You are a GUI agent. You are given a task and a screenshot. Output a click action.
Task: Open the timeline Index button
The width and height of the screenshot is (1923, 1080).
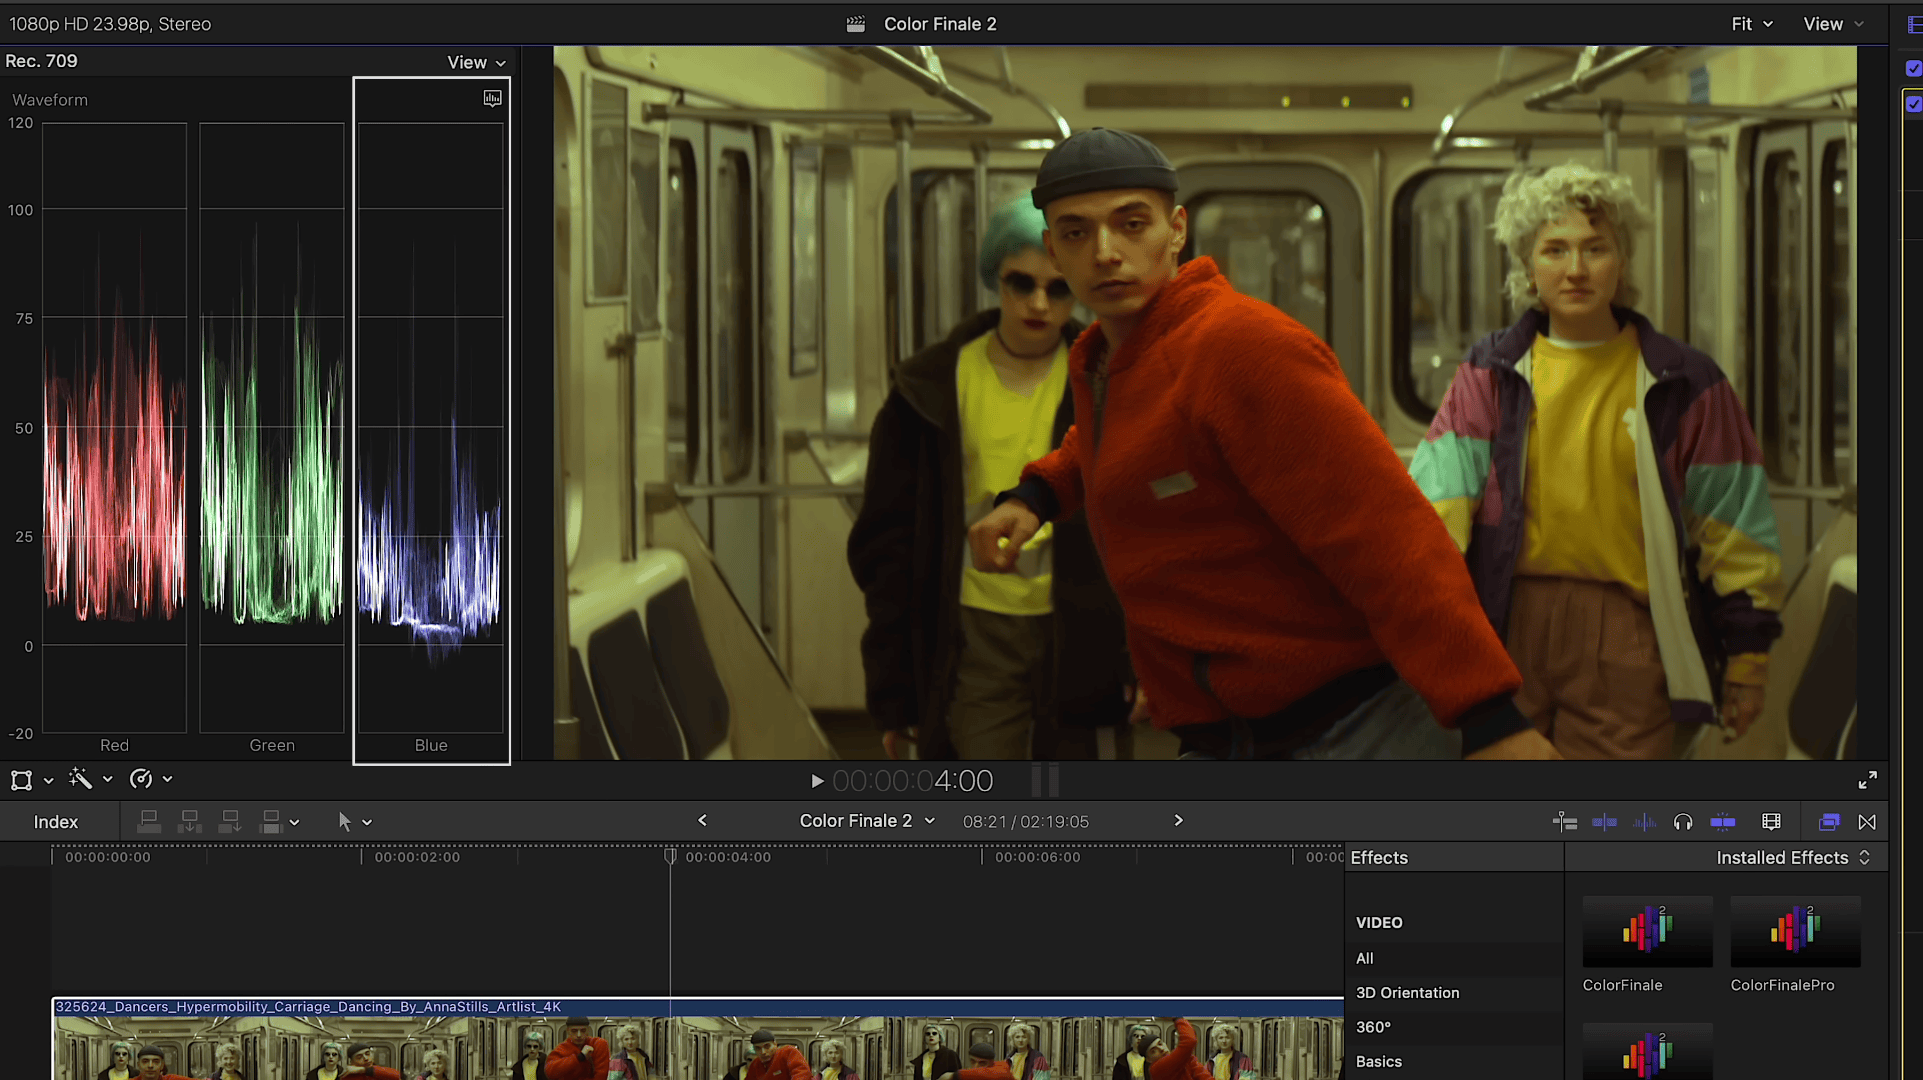click(x=56, y=822)
